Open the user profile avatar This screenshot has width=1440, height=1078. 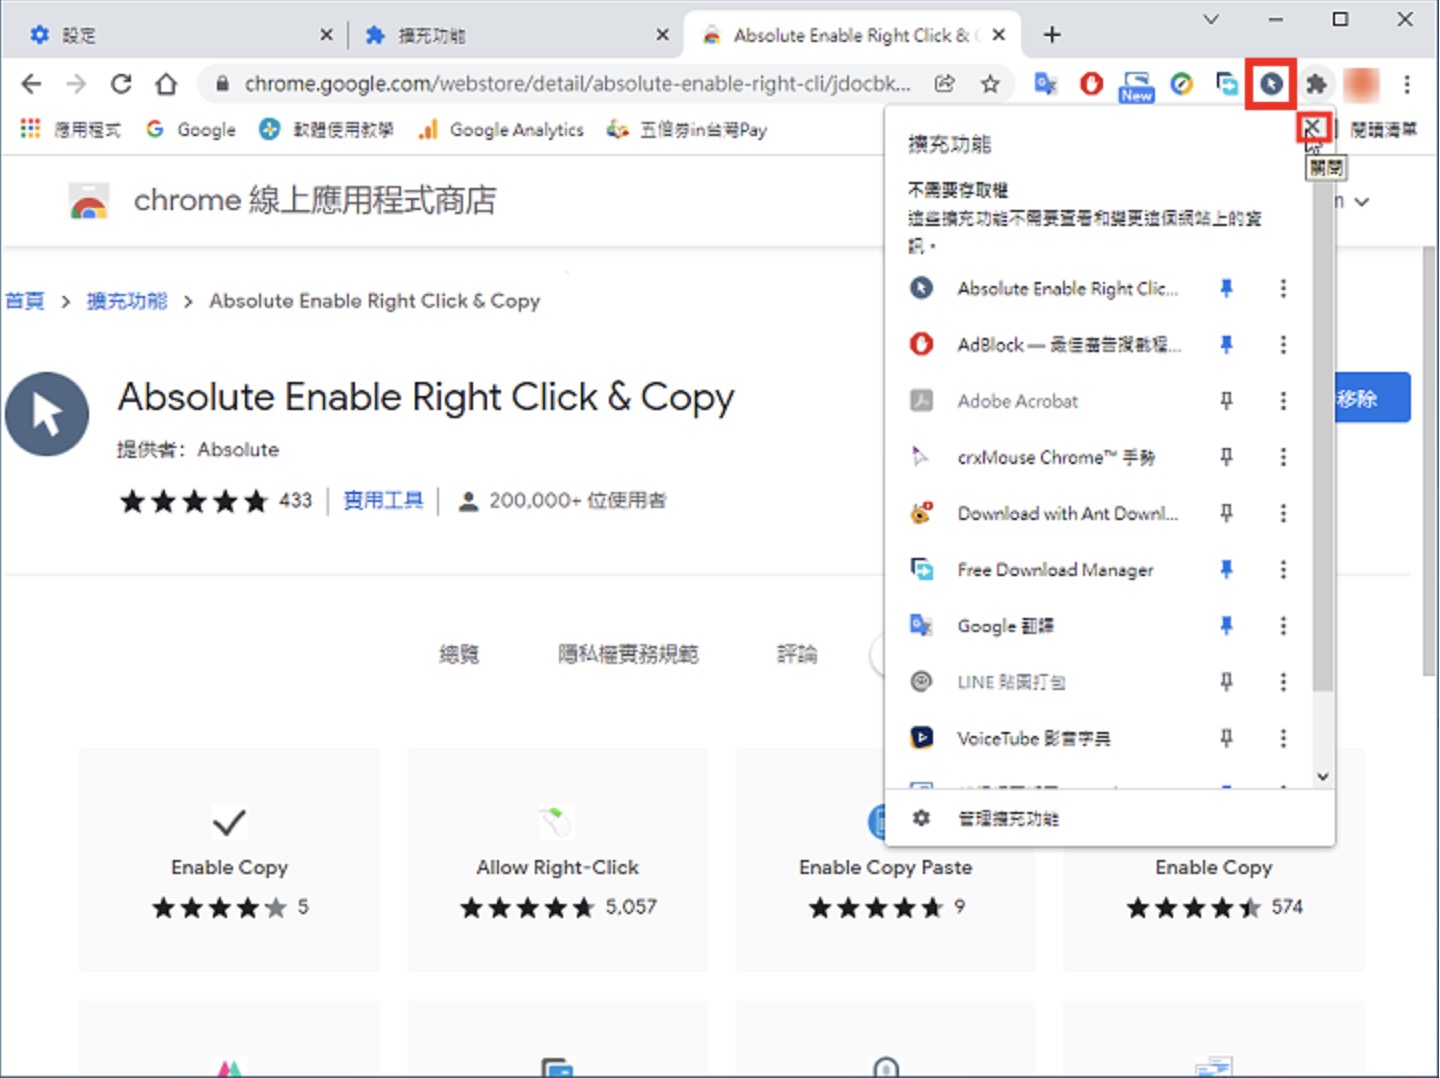[x=1361, y=84]
